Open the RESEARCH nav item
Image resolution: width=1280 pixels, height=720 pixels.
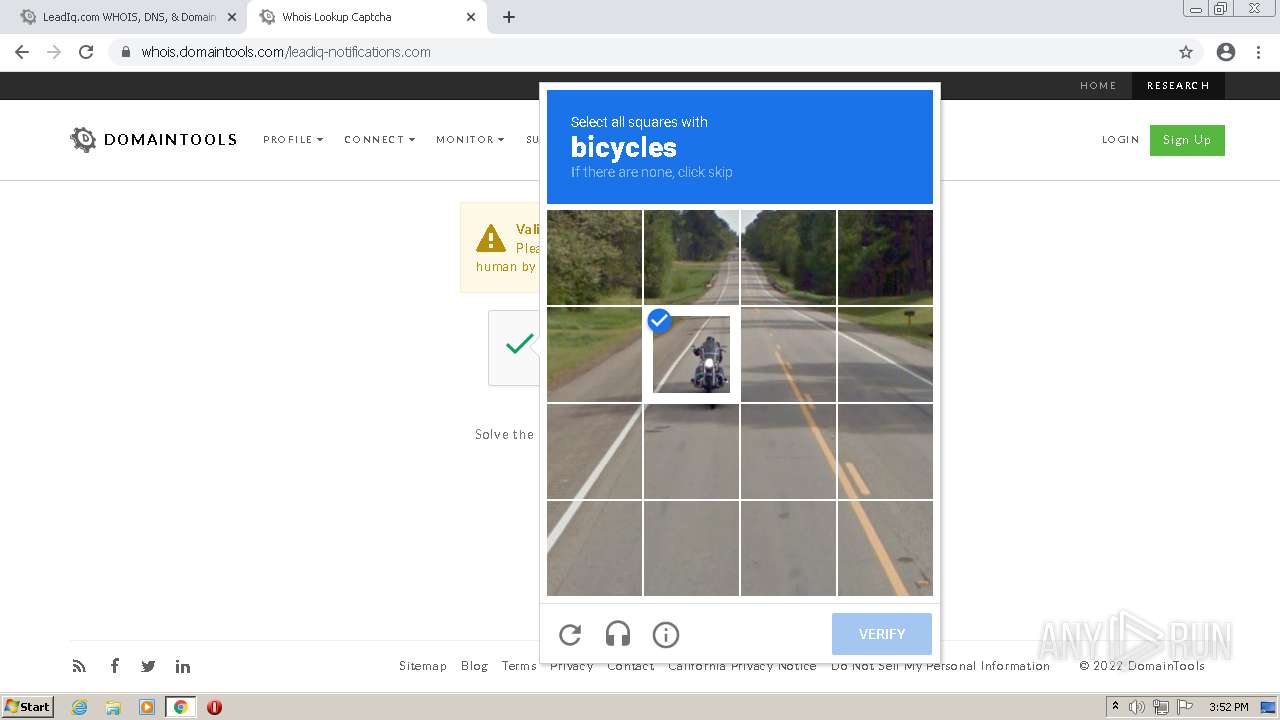tap(1178, 86)
